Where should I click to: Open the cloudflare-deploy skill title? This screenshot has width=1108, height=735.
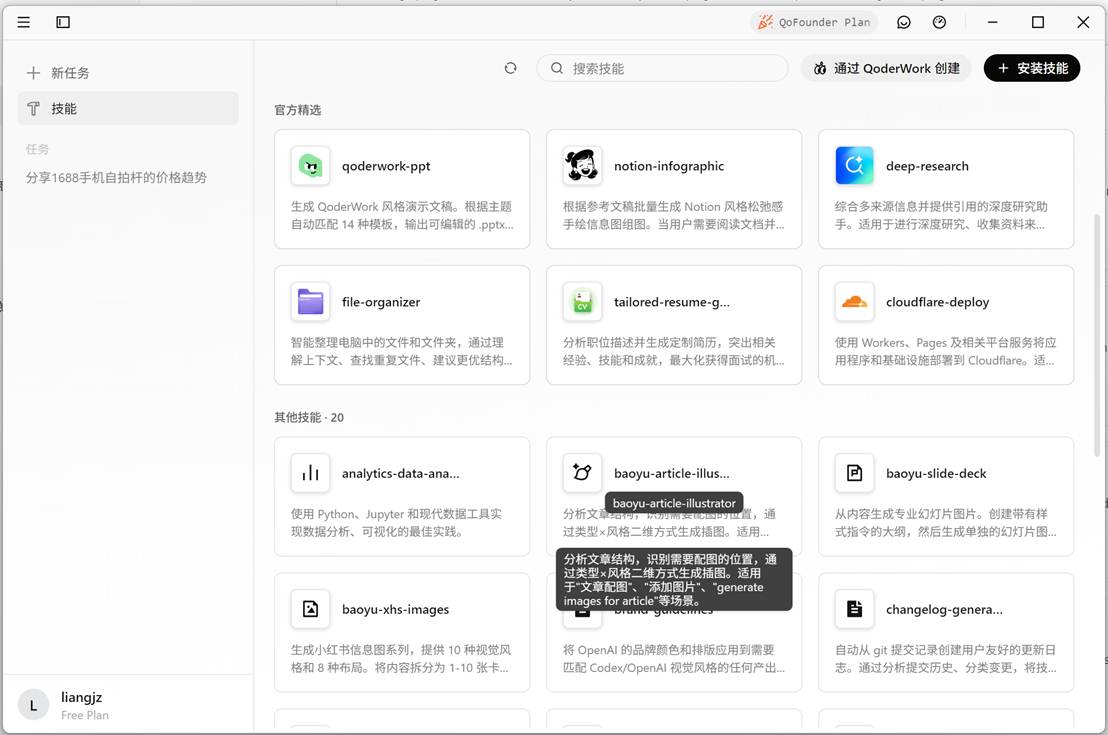937,302
